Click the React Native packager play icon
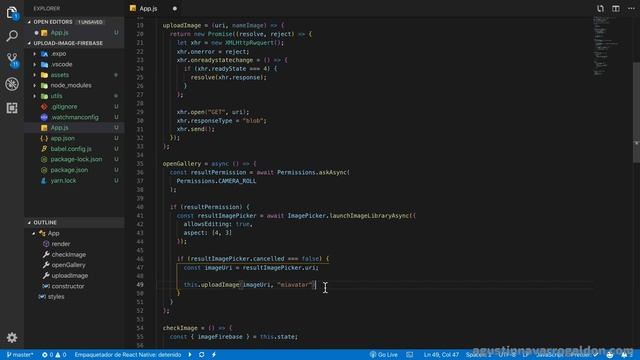The width and height of the screenshot is (640, 360). tap(190, 355)
